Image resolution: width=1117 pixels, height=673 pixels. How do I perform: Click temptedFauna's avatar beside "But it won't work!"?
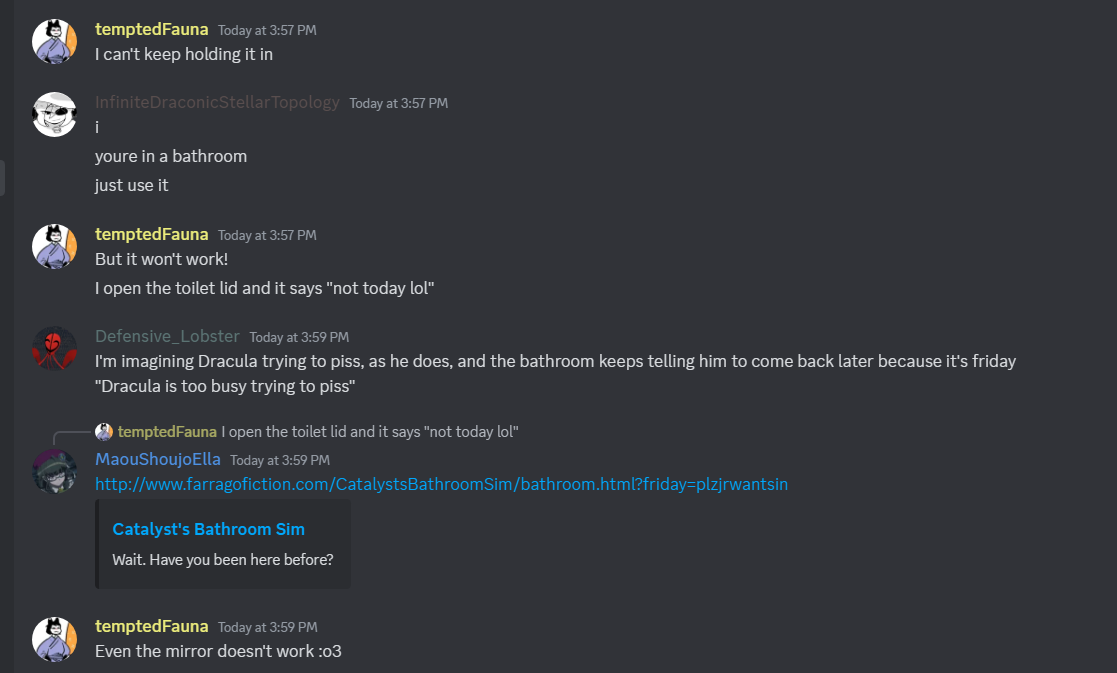click(x=54, y=246)
